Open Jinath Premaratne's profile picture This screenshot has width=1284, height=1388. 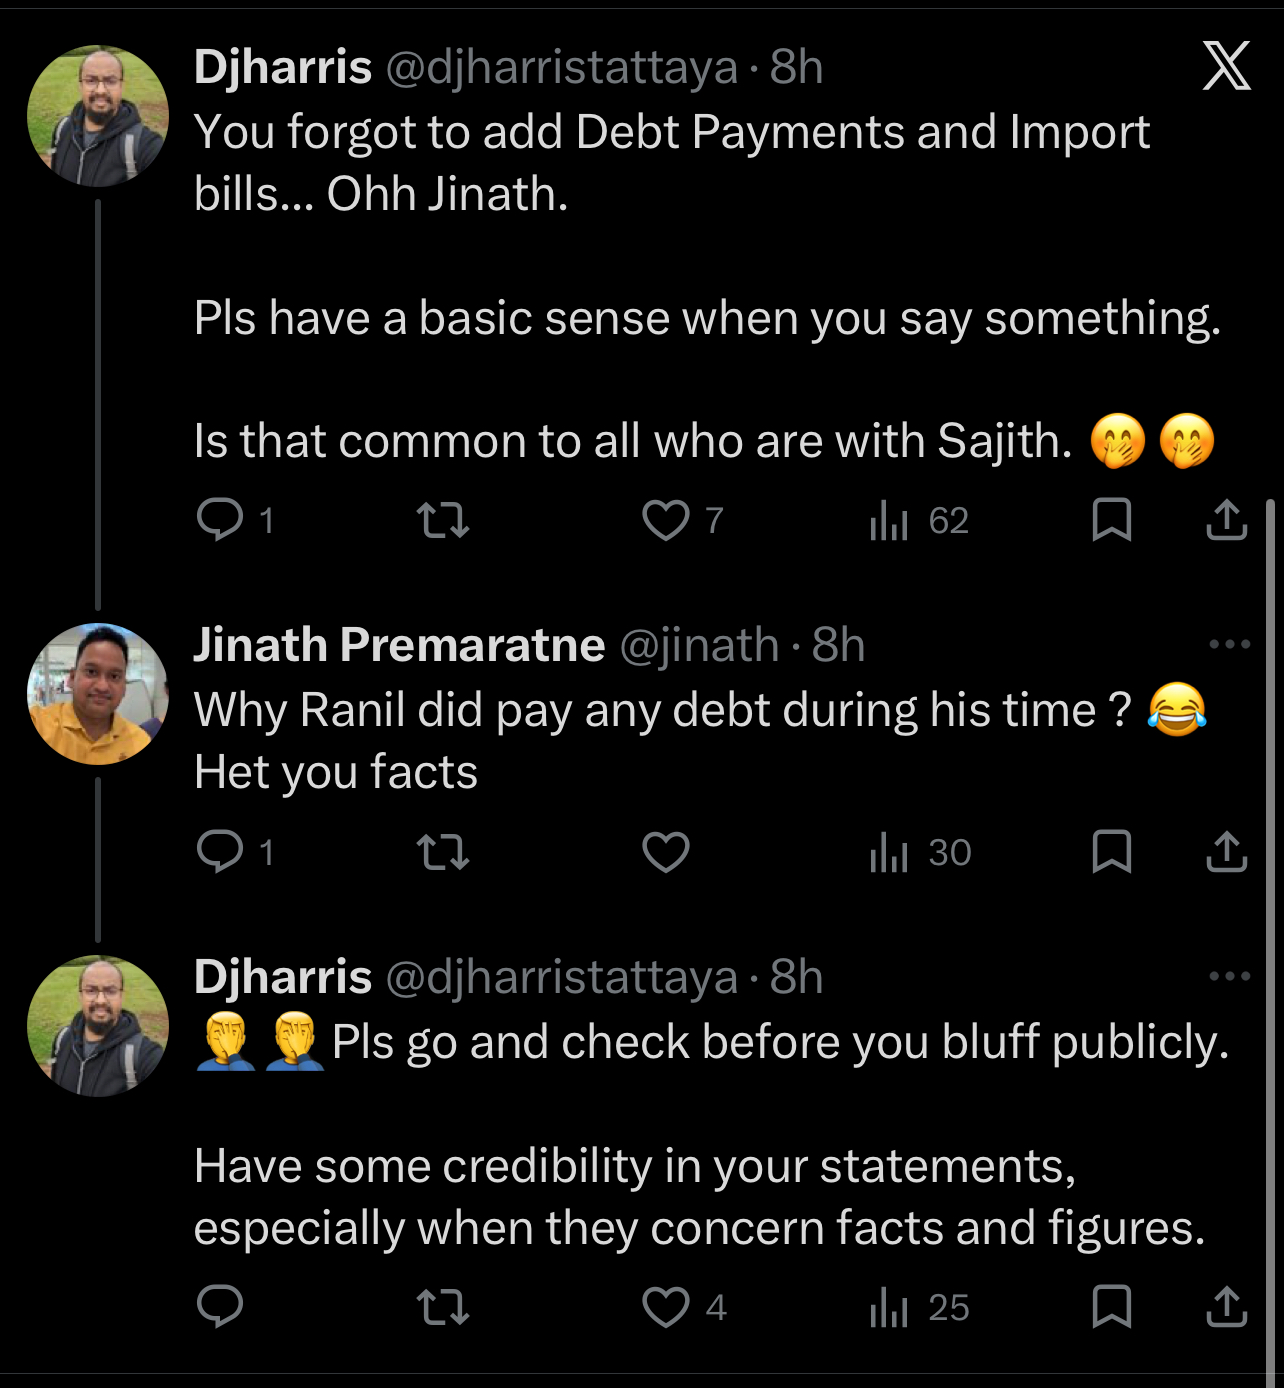coord(98,694)
